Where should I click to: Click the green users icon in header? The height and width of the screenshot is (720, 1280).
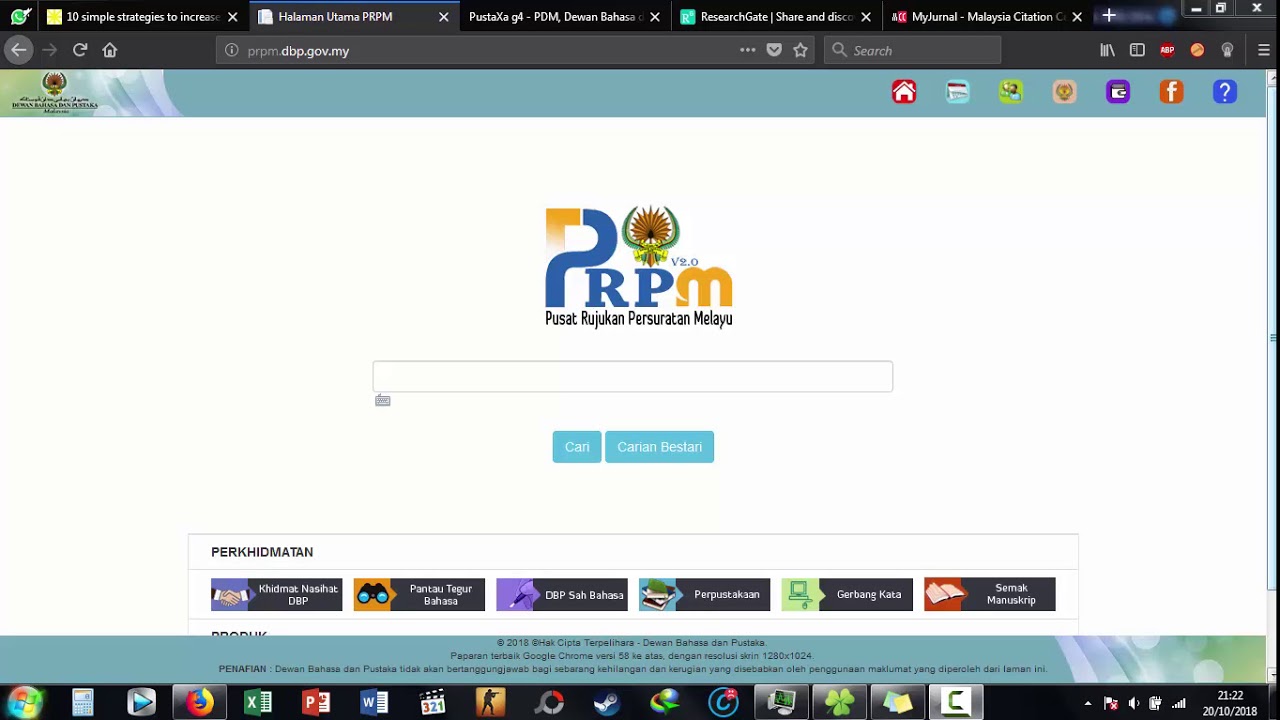pos(1011,92)
